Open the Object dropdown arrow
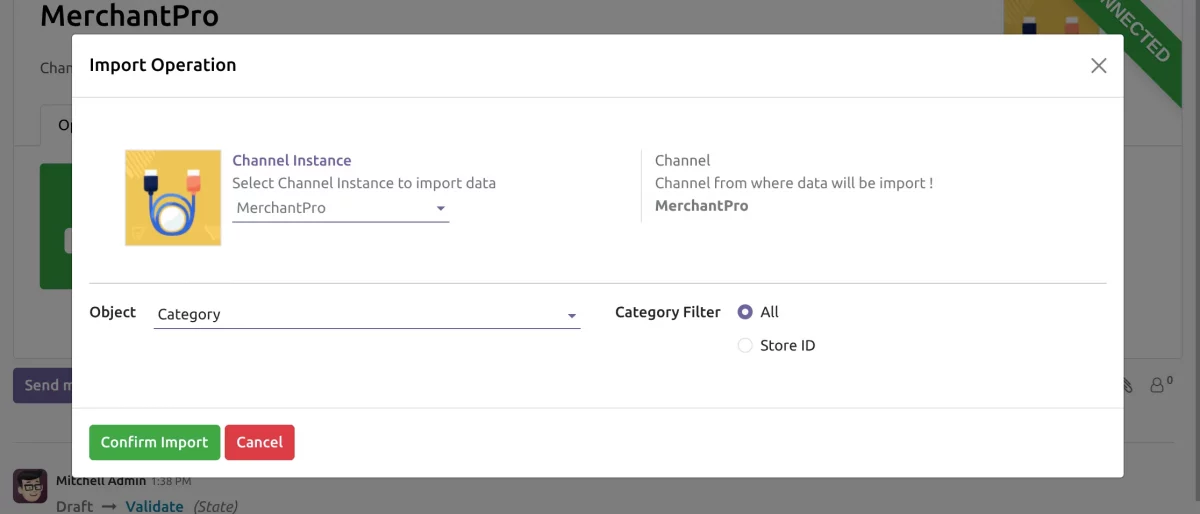1200x514 pixels. pyautogui.click(x=572, y=316)
